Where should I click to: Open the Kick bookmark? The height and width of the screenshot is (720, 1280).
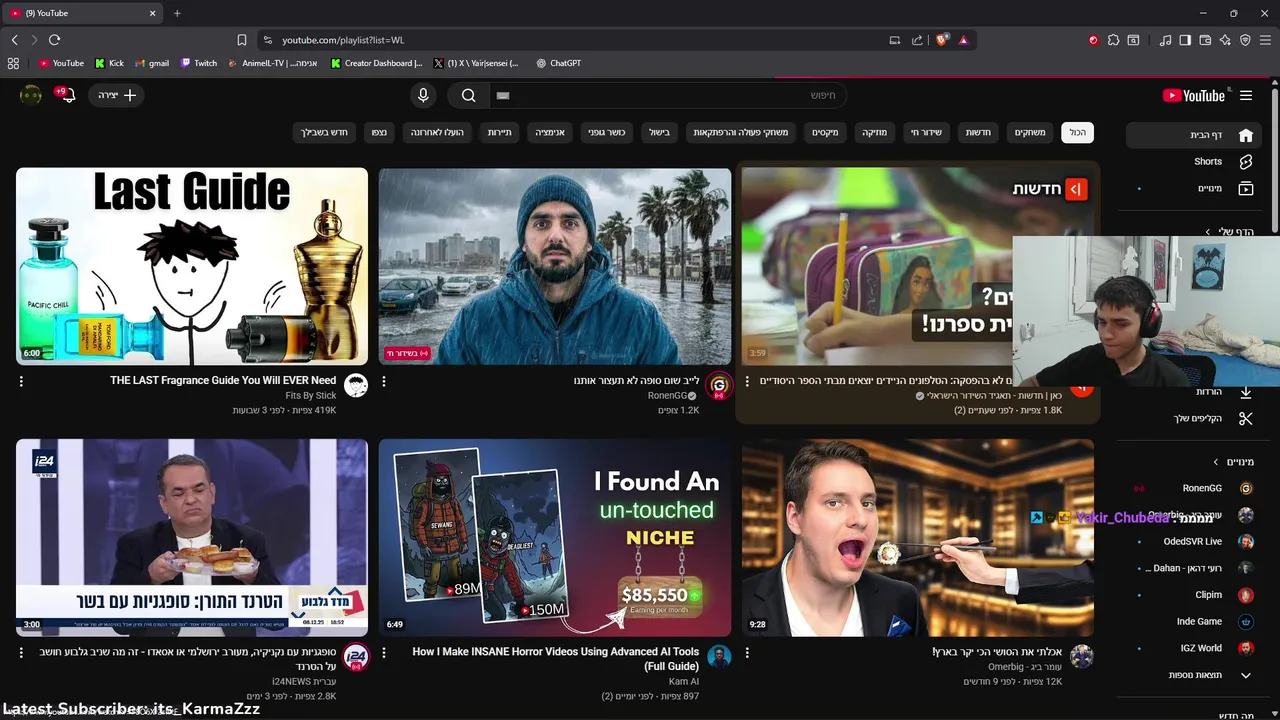click(109, 63)
